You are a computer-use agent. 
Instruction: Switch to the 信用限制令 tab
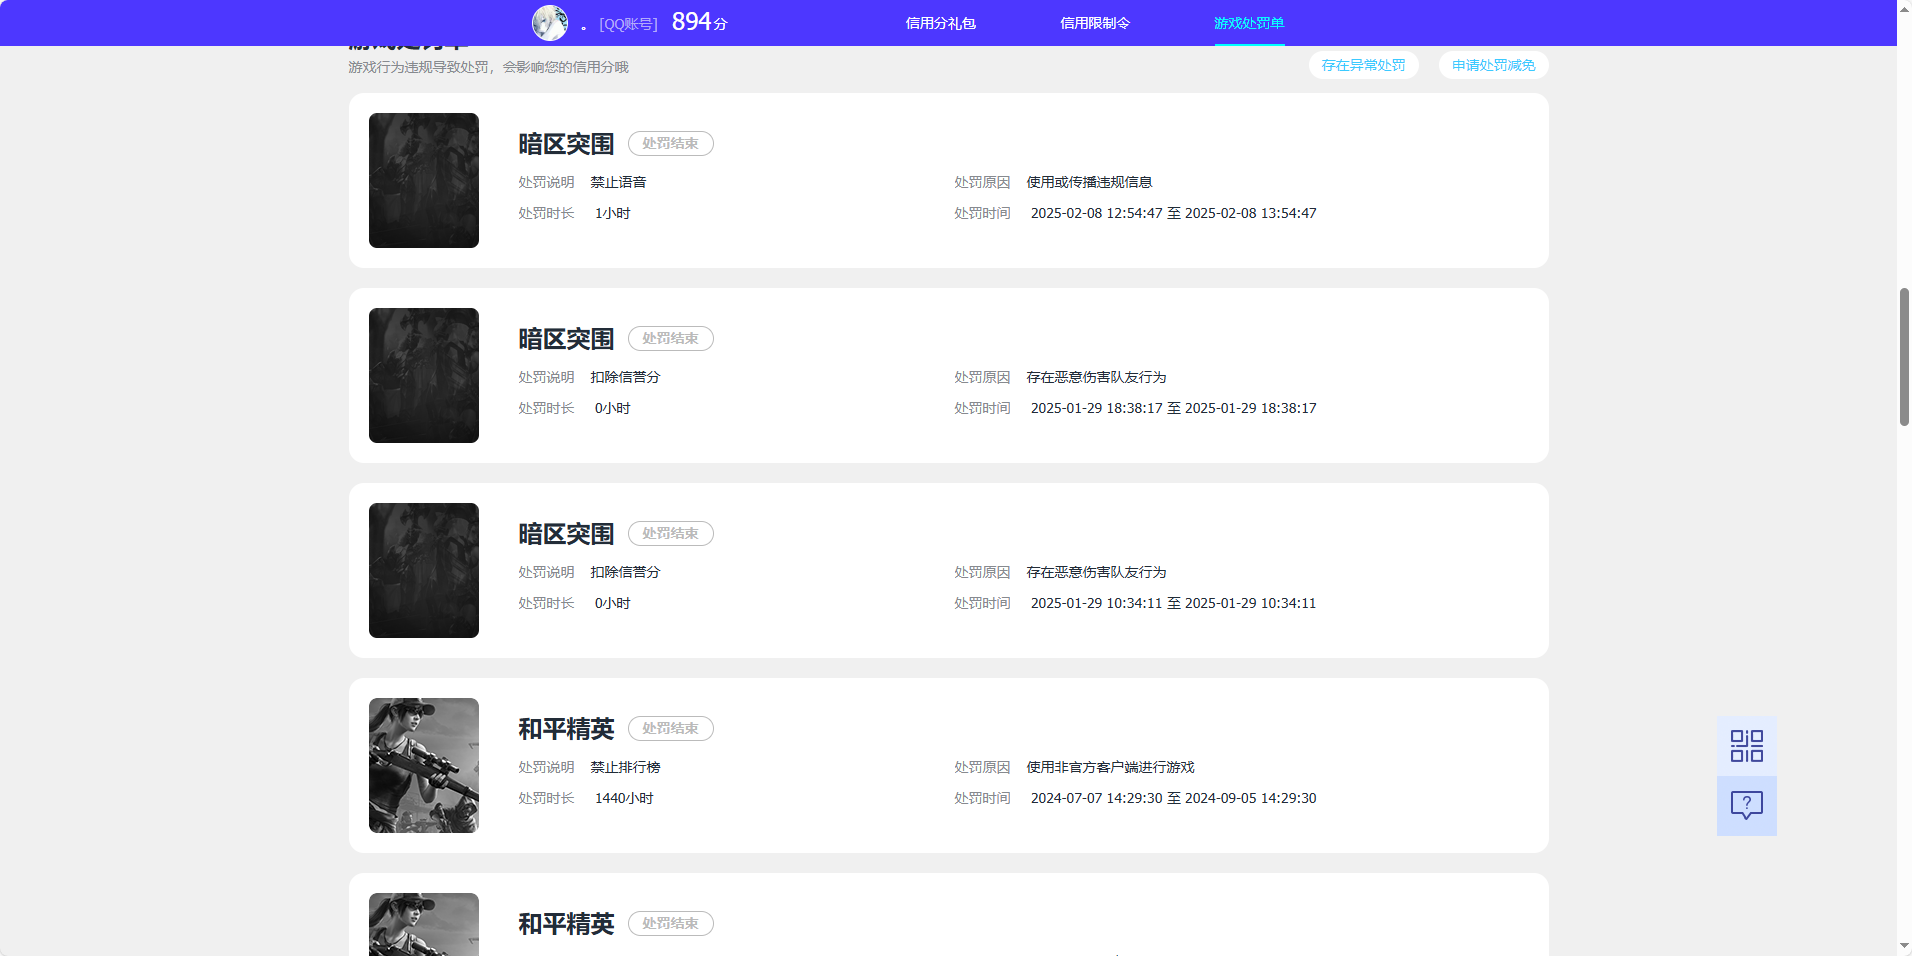click(x=1094, y=22)
